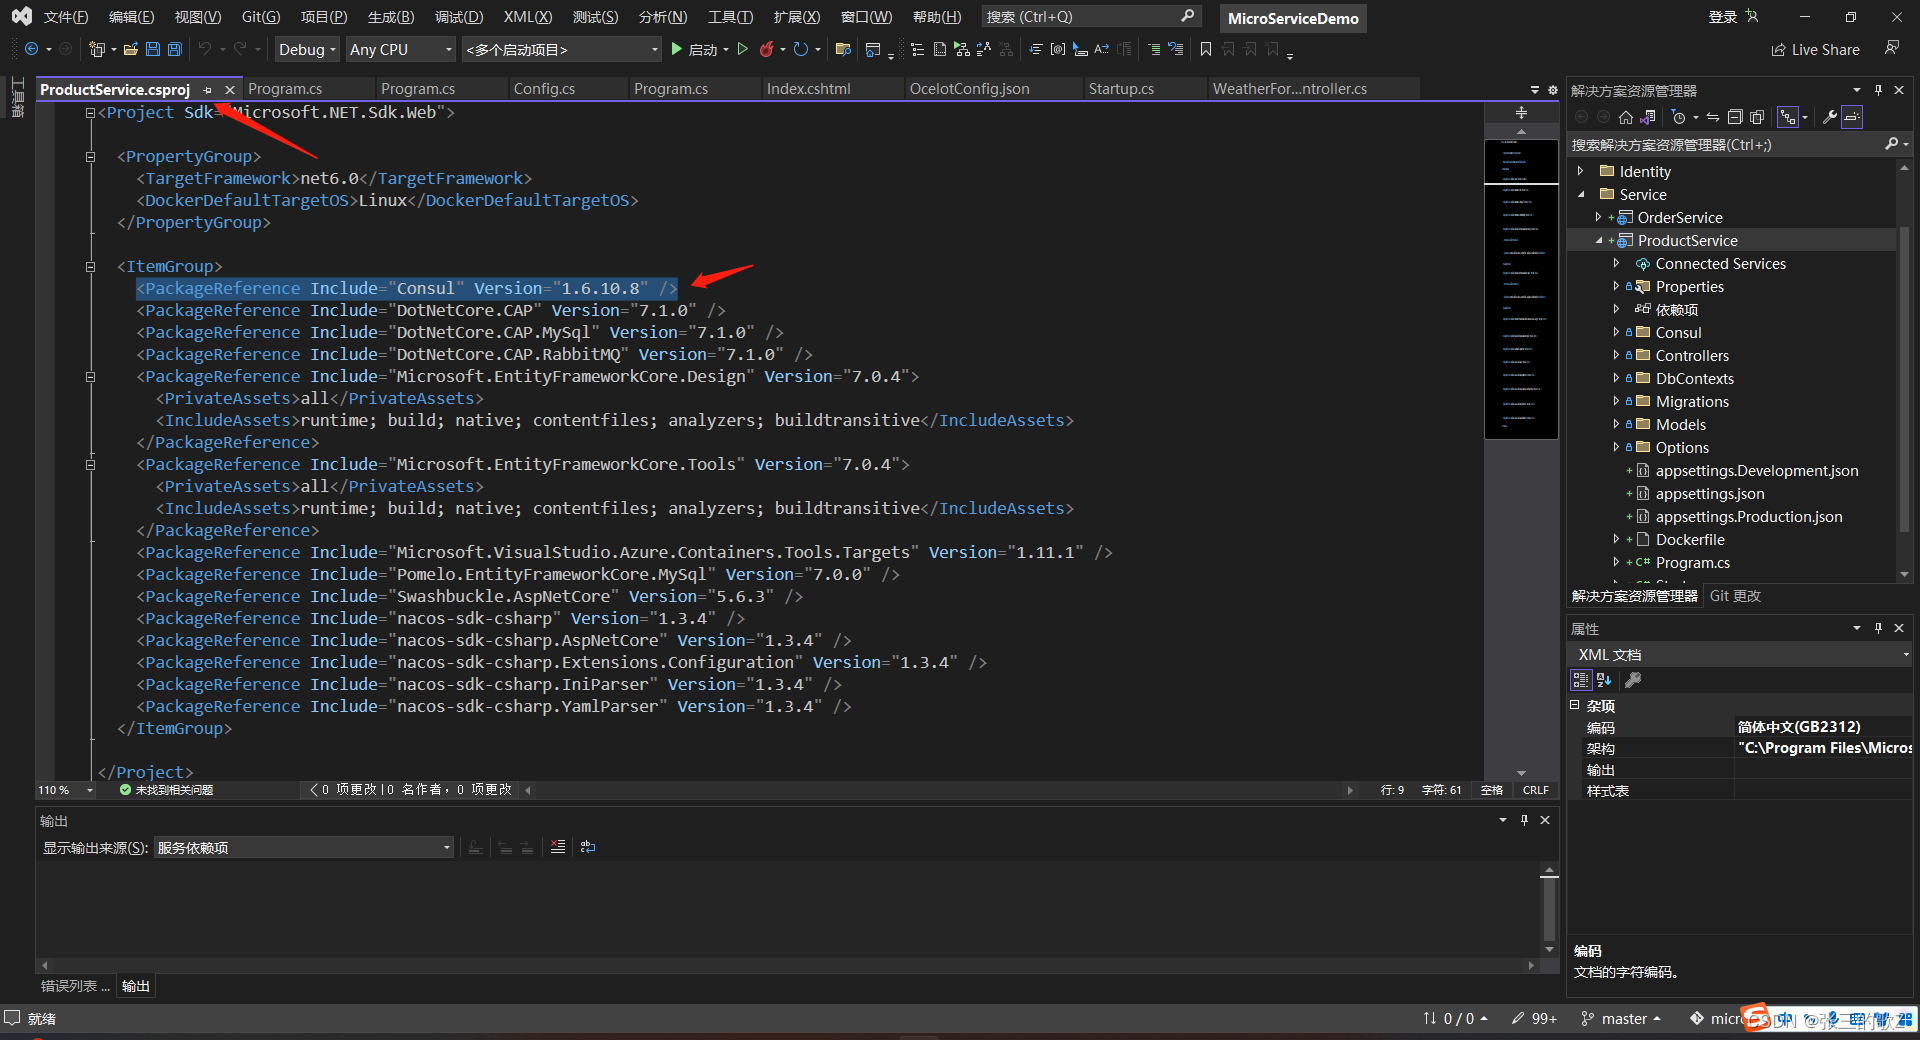The image size is (1920, 1040).
Task: Click the Save All toolbar icon
Action: pos(175,49)
